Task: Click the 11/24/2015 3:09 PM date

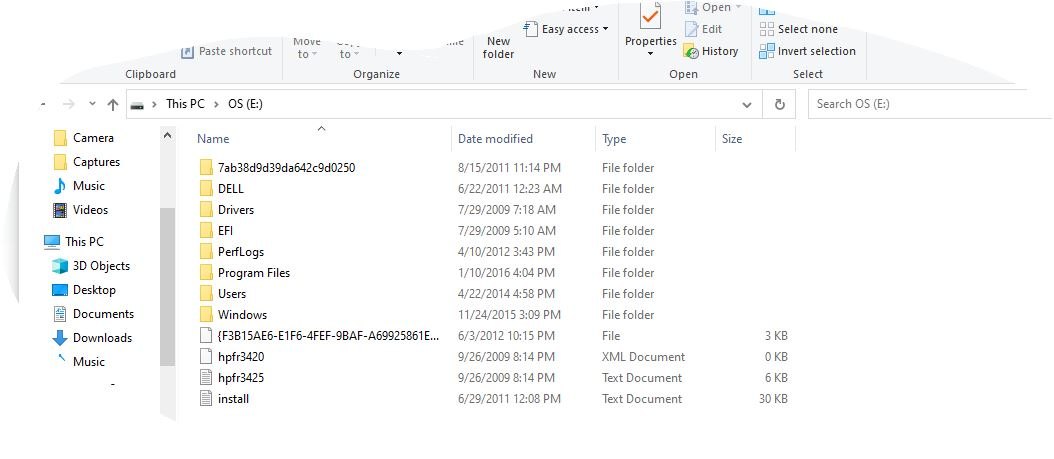Action: point(509,315)
